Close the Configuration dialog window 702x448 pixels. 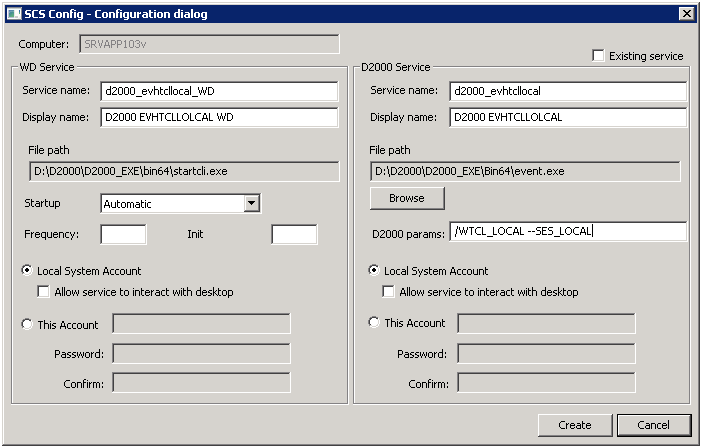[x=686, y=13]
